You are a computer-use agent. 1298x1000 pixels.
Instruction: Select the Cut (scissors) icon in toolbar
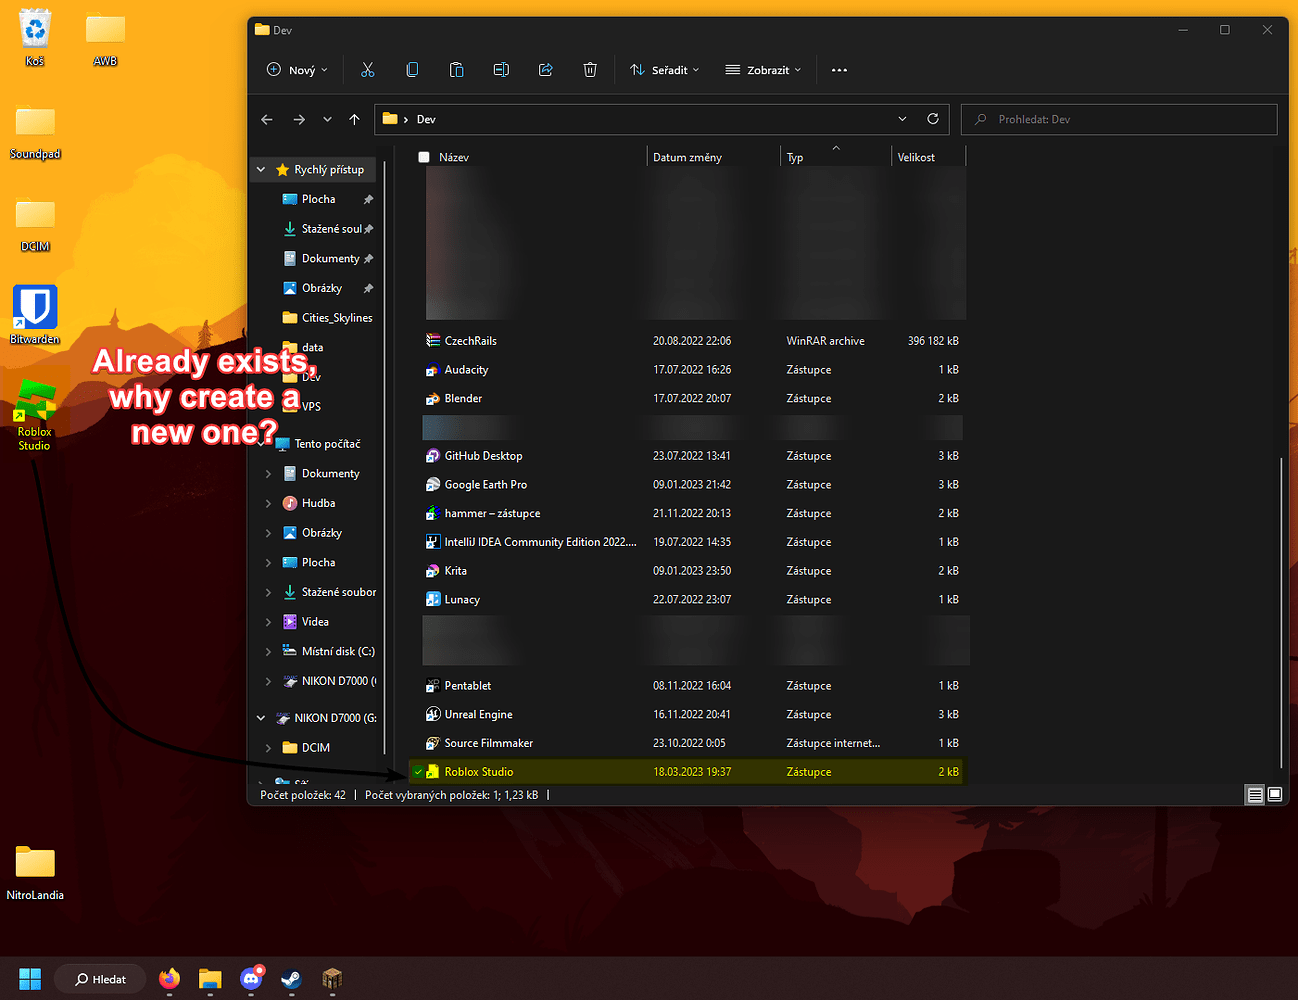[368, 69]
